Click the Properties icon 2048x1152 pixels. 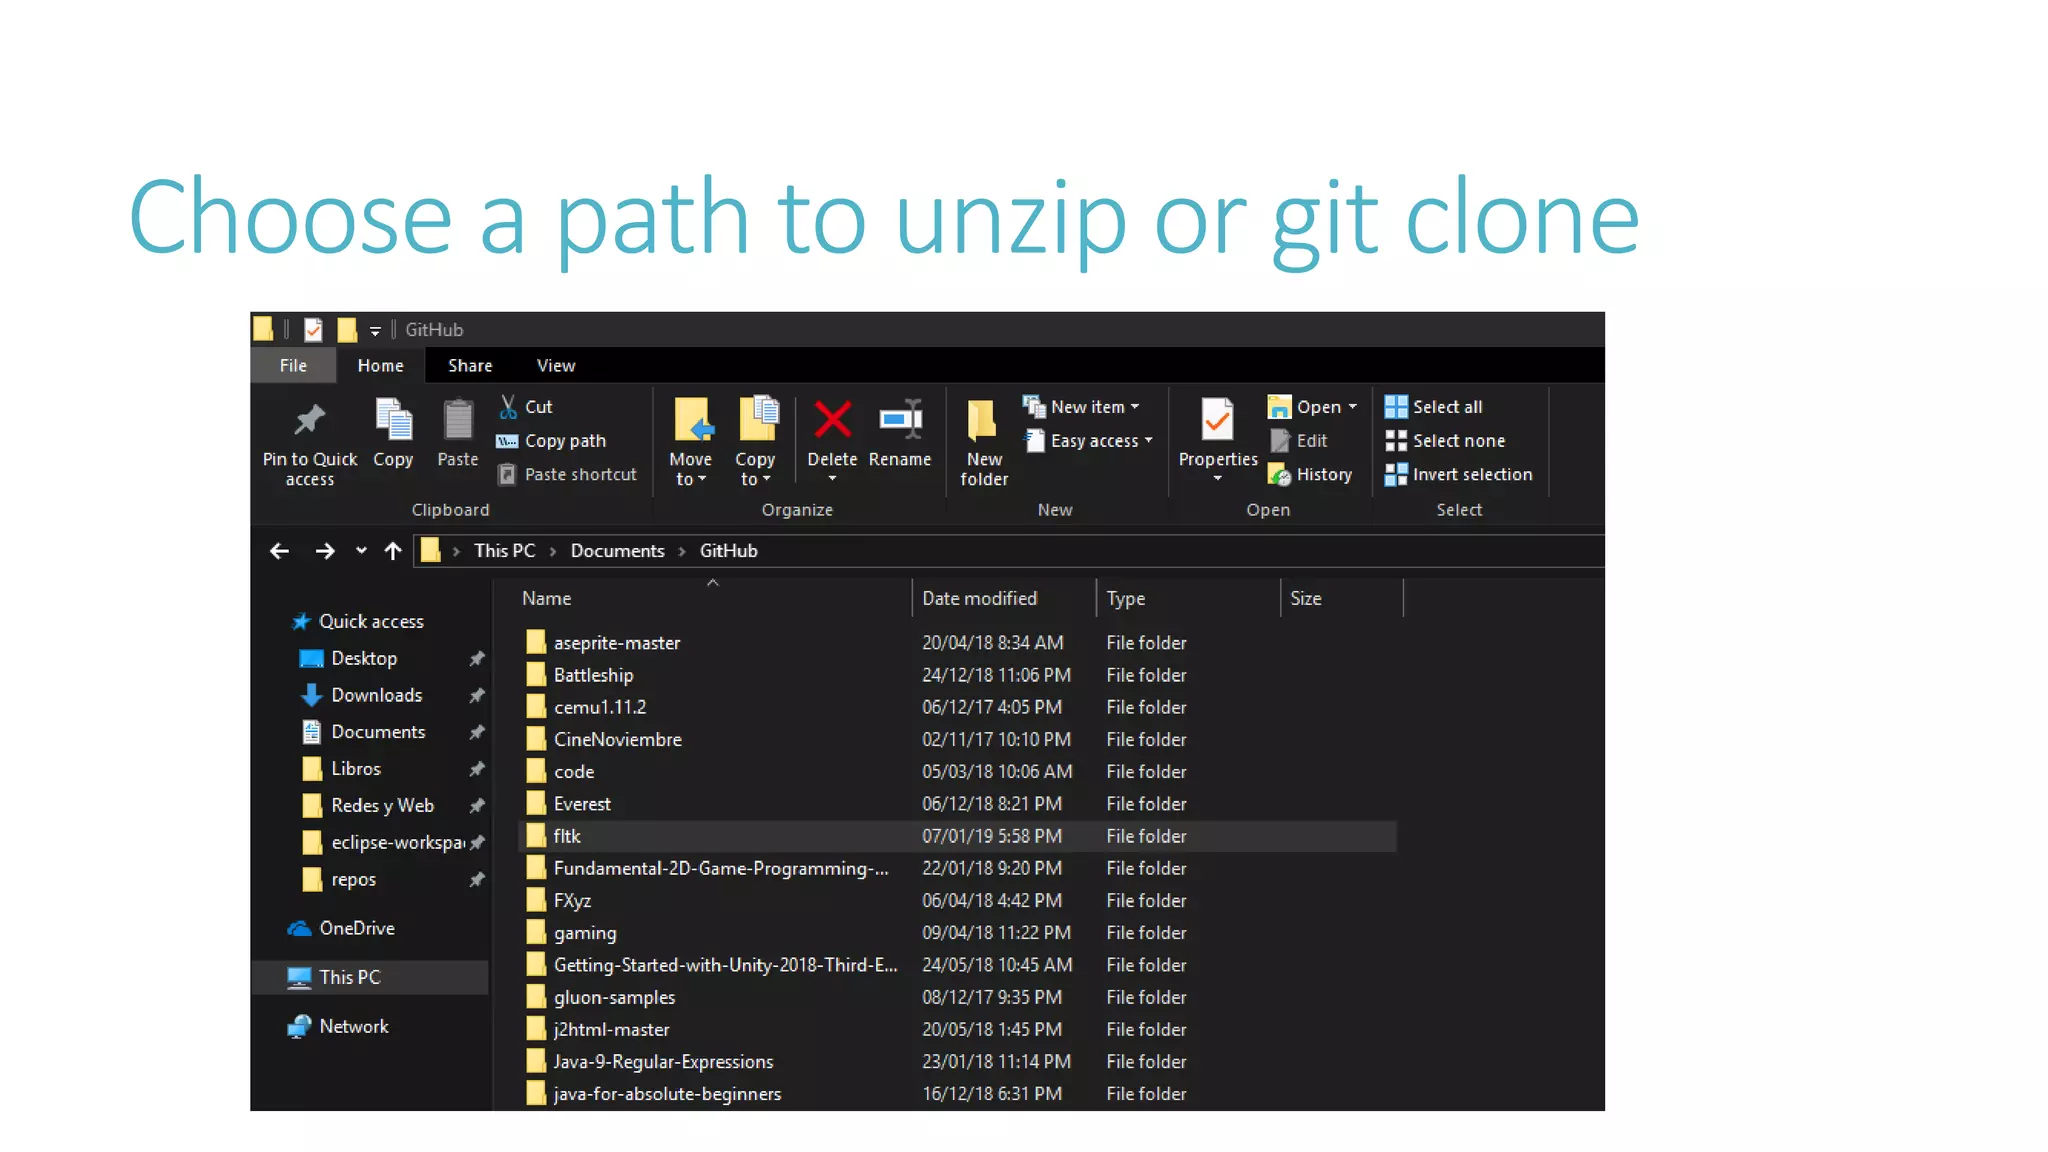pos(1217,419)
